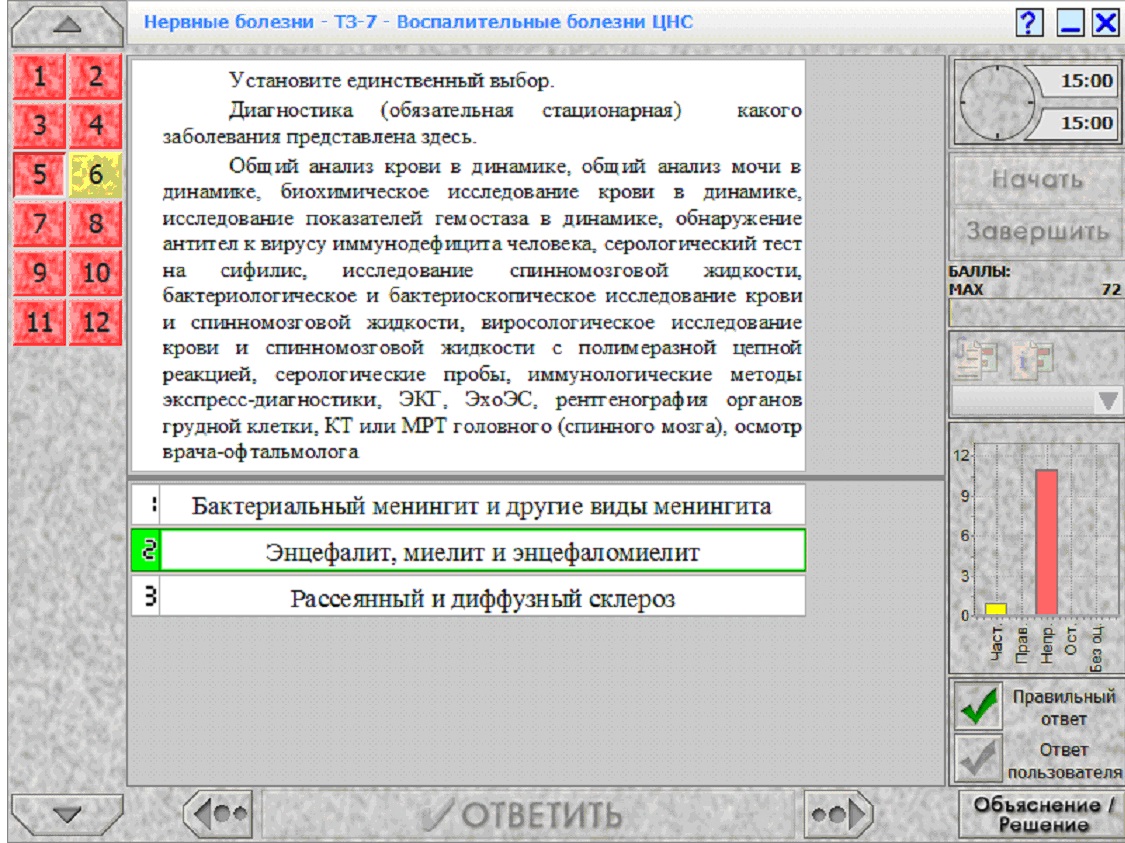Go to question 10
The height and width of the screenshot is (843, 1125).
tap(95, 273)
